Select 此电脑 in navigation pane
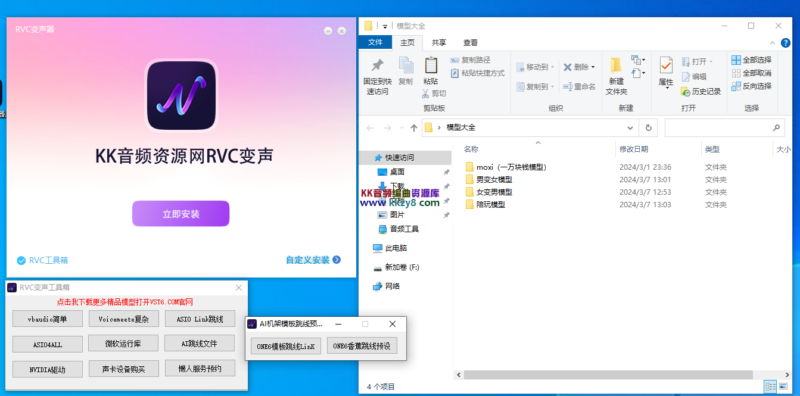Viewport: 800px width, 396px height. (x=390, y=248)
